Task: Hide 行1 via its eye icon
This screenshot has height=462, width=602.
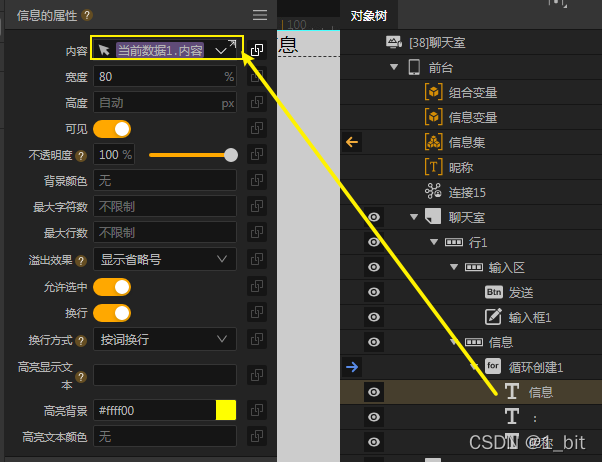Action: (374, 242)
